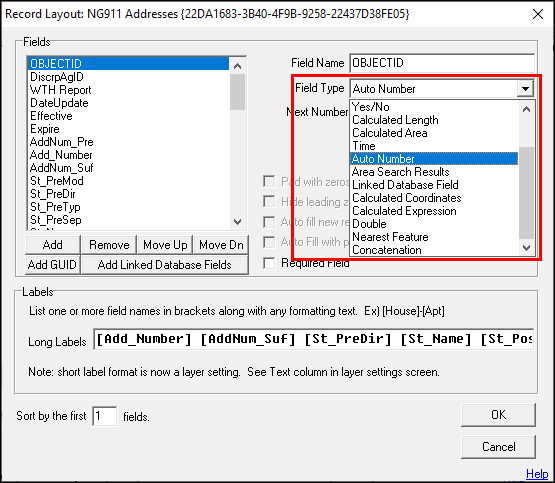Select Double field type option
This screenshot has height=483, width=555.
click(x=369, y=224)
